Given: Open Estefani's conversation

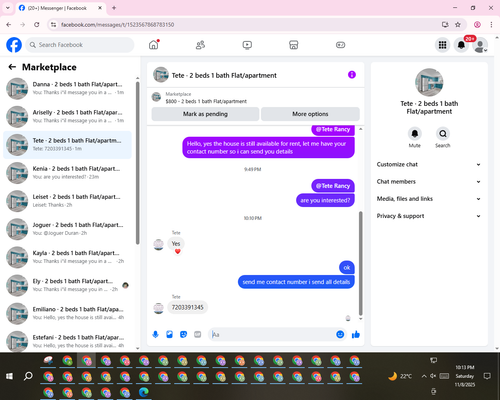Looking at the screenshot, I should [67, 341].
